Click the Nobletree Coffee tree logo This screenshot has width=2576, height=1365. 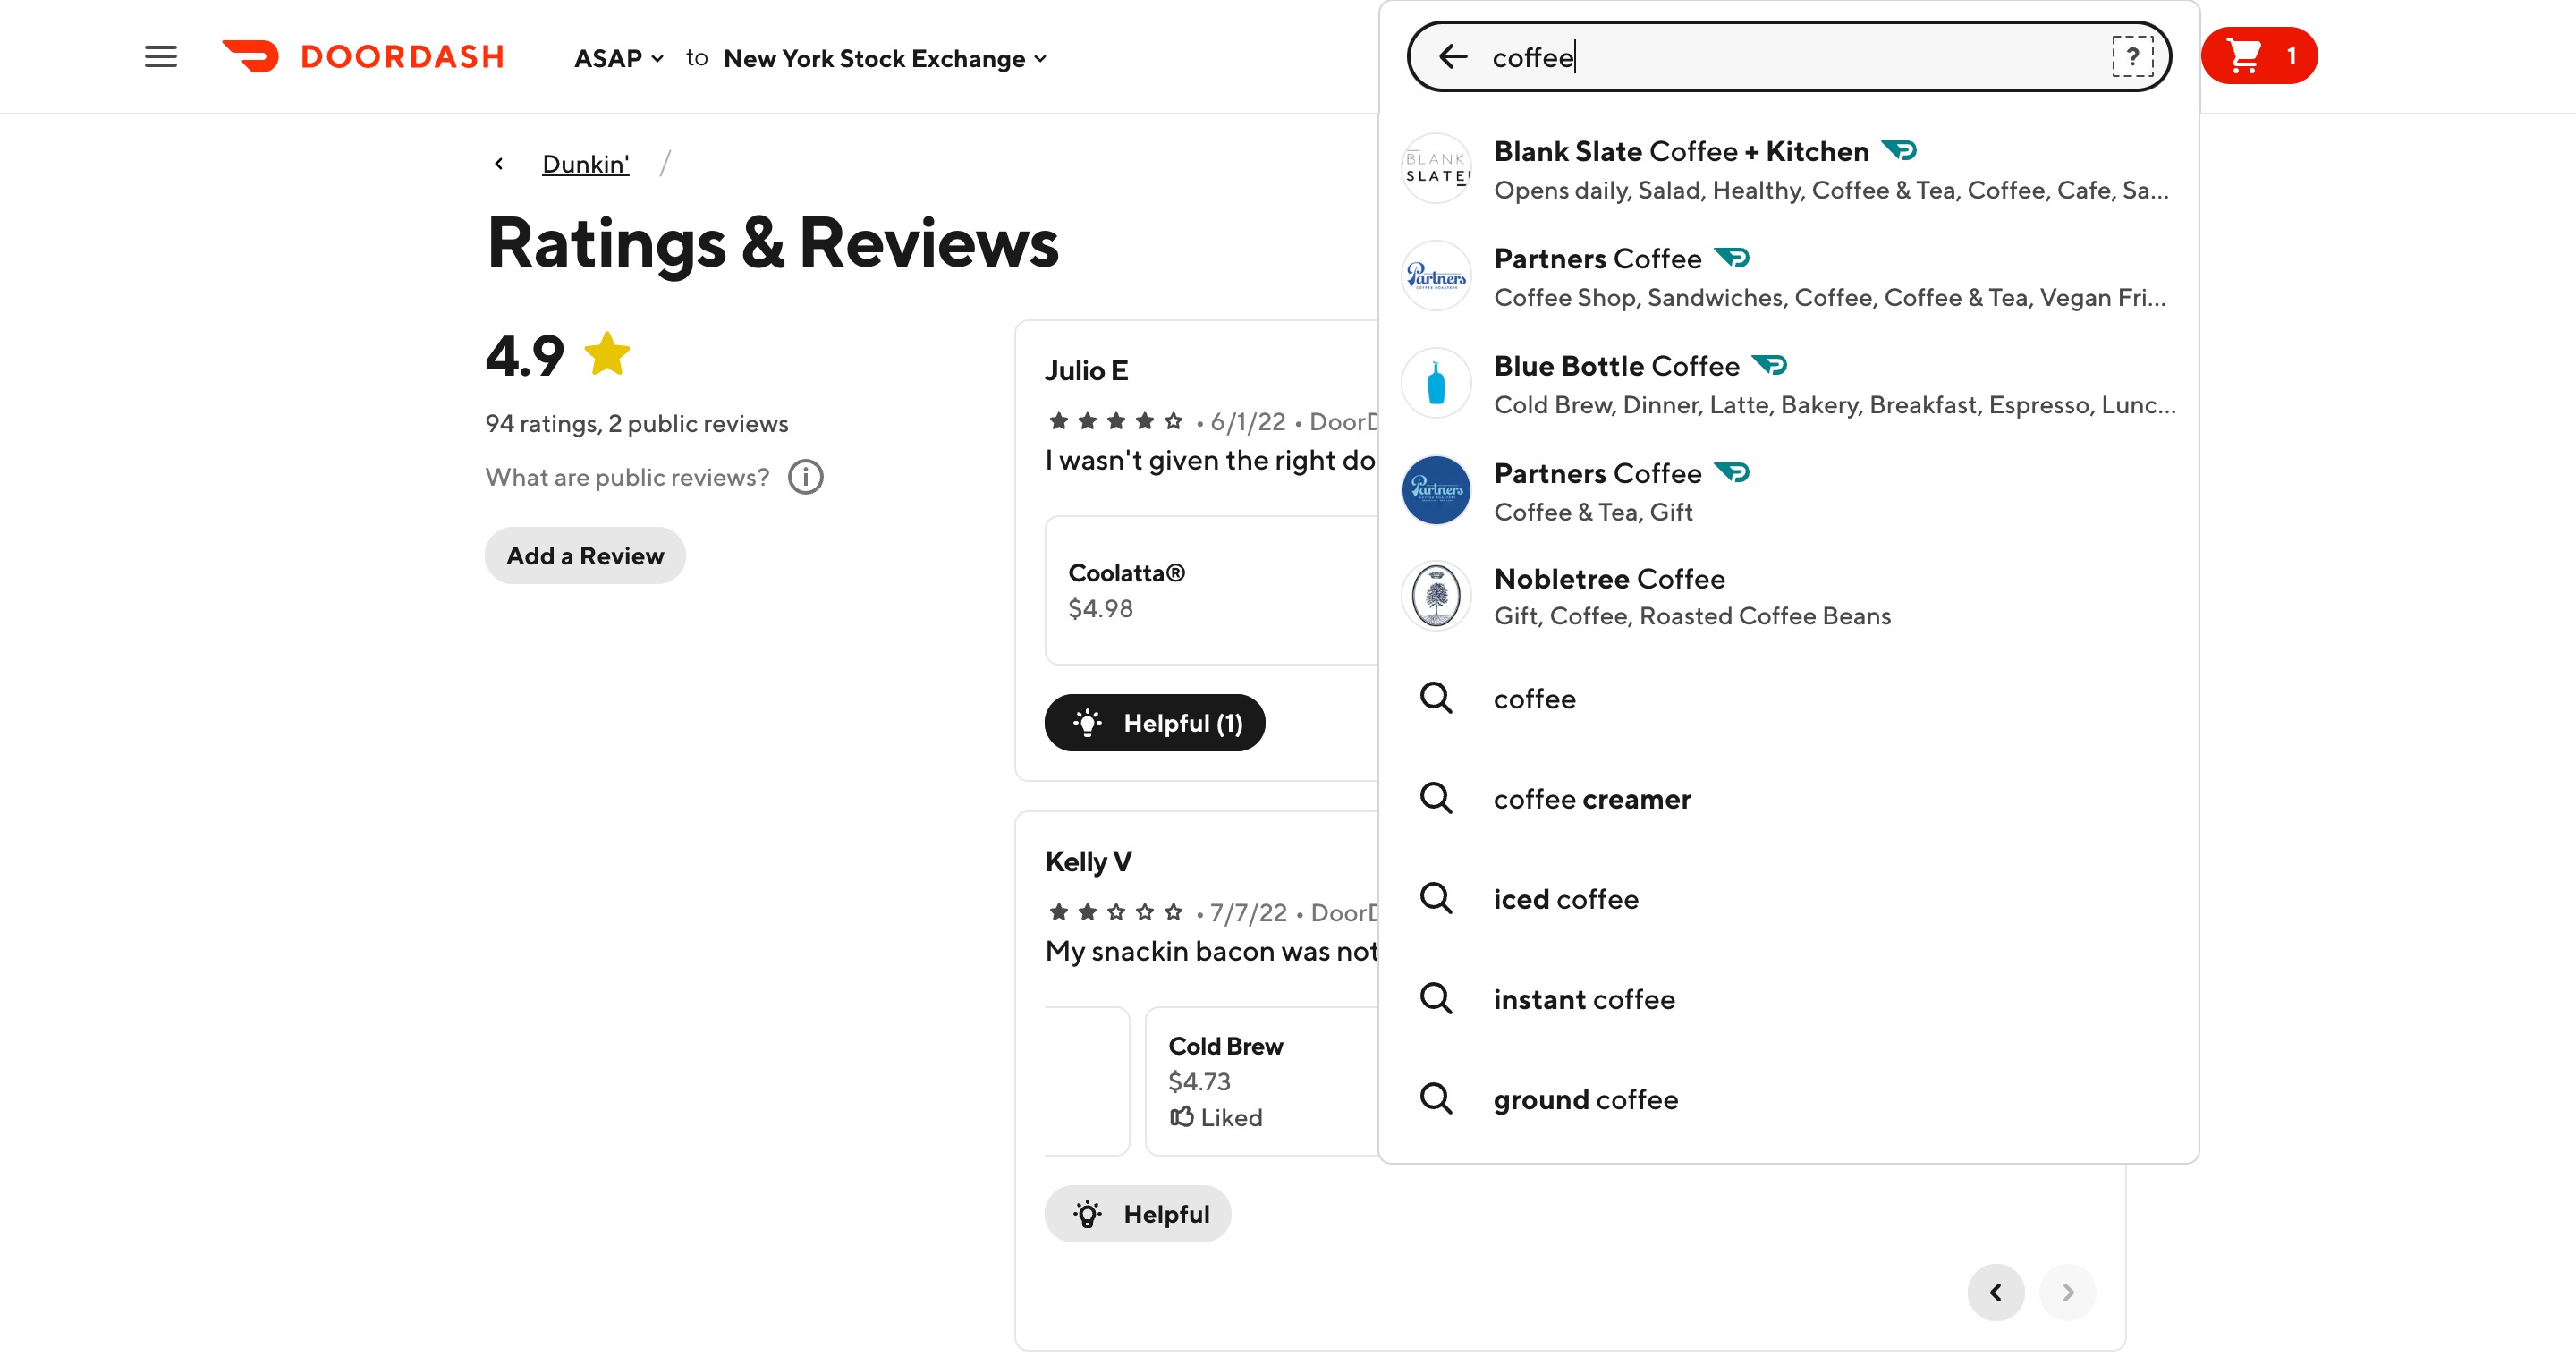(x=1436, y=596)
